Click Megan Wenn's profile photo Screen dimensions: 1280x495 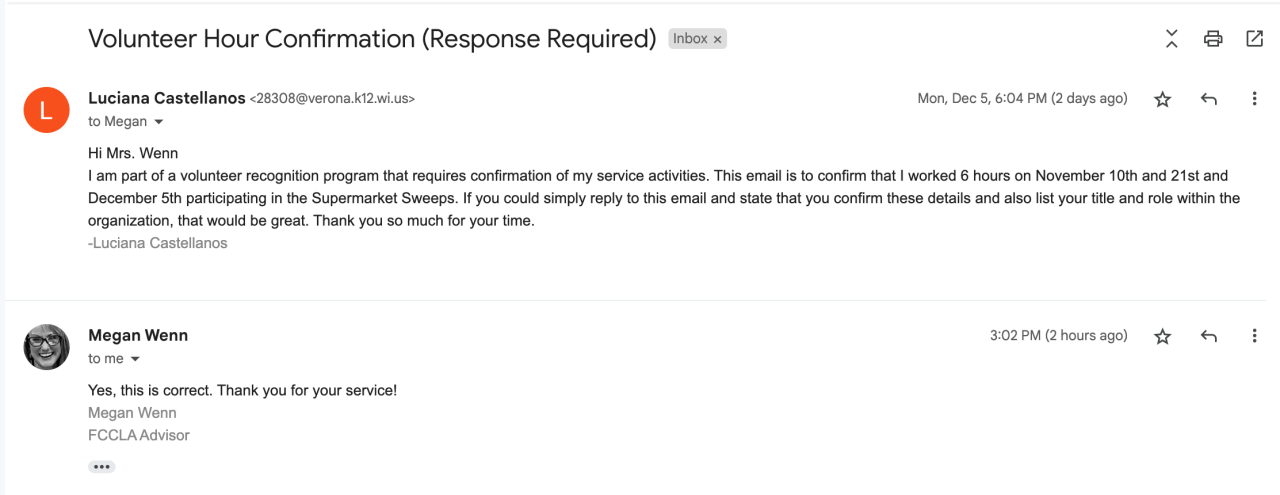tap(46, 347)
